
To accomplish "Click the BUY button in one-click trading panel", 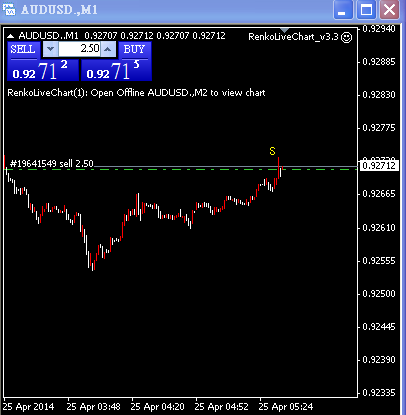I will click(x=134, y=50).
